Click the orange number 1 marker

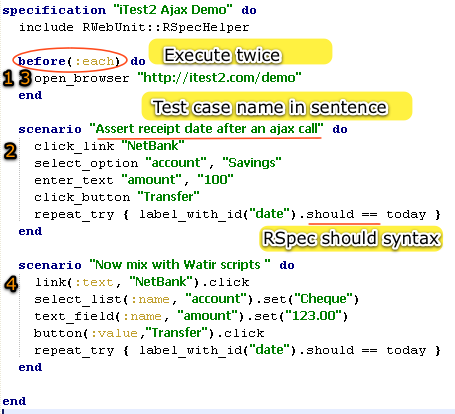pos(8,78)
